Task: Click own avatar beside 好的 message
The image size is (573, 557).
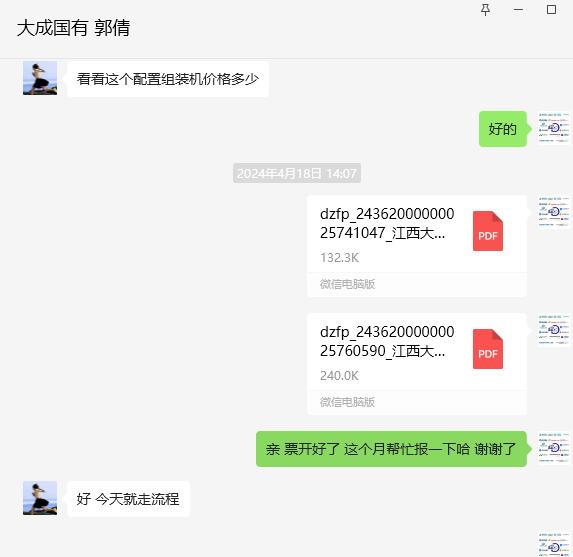Action: point(554,128)
